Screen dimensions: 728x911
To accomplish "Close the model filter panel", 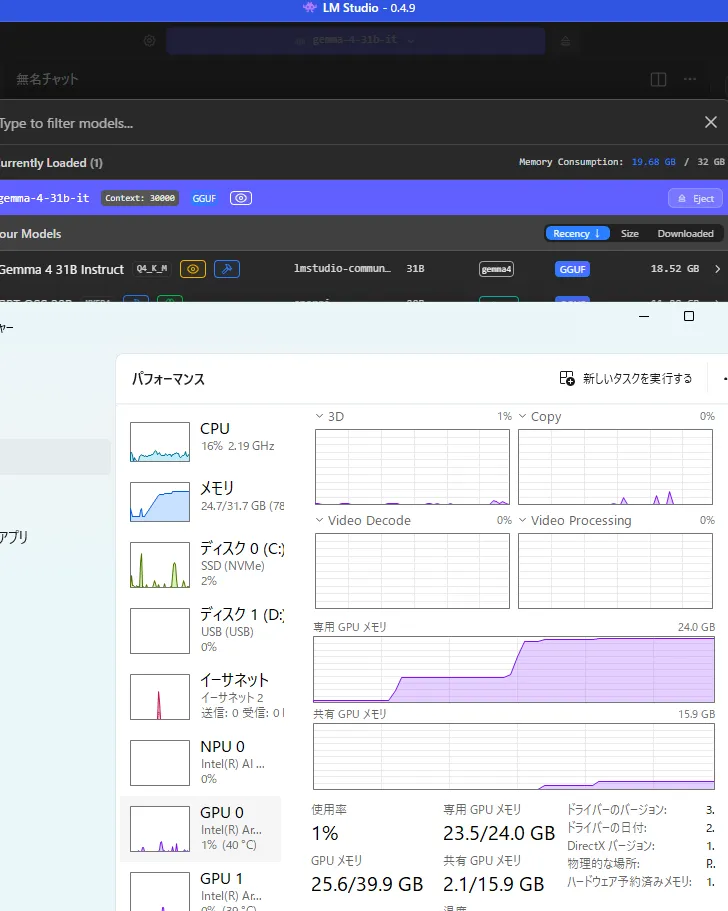I will 710,122.
